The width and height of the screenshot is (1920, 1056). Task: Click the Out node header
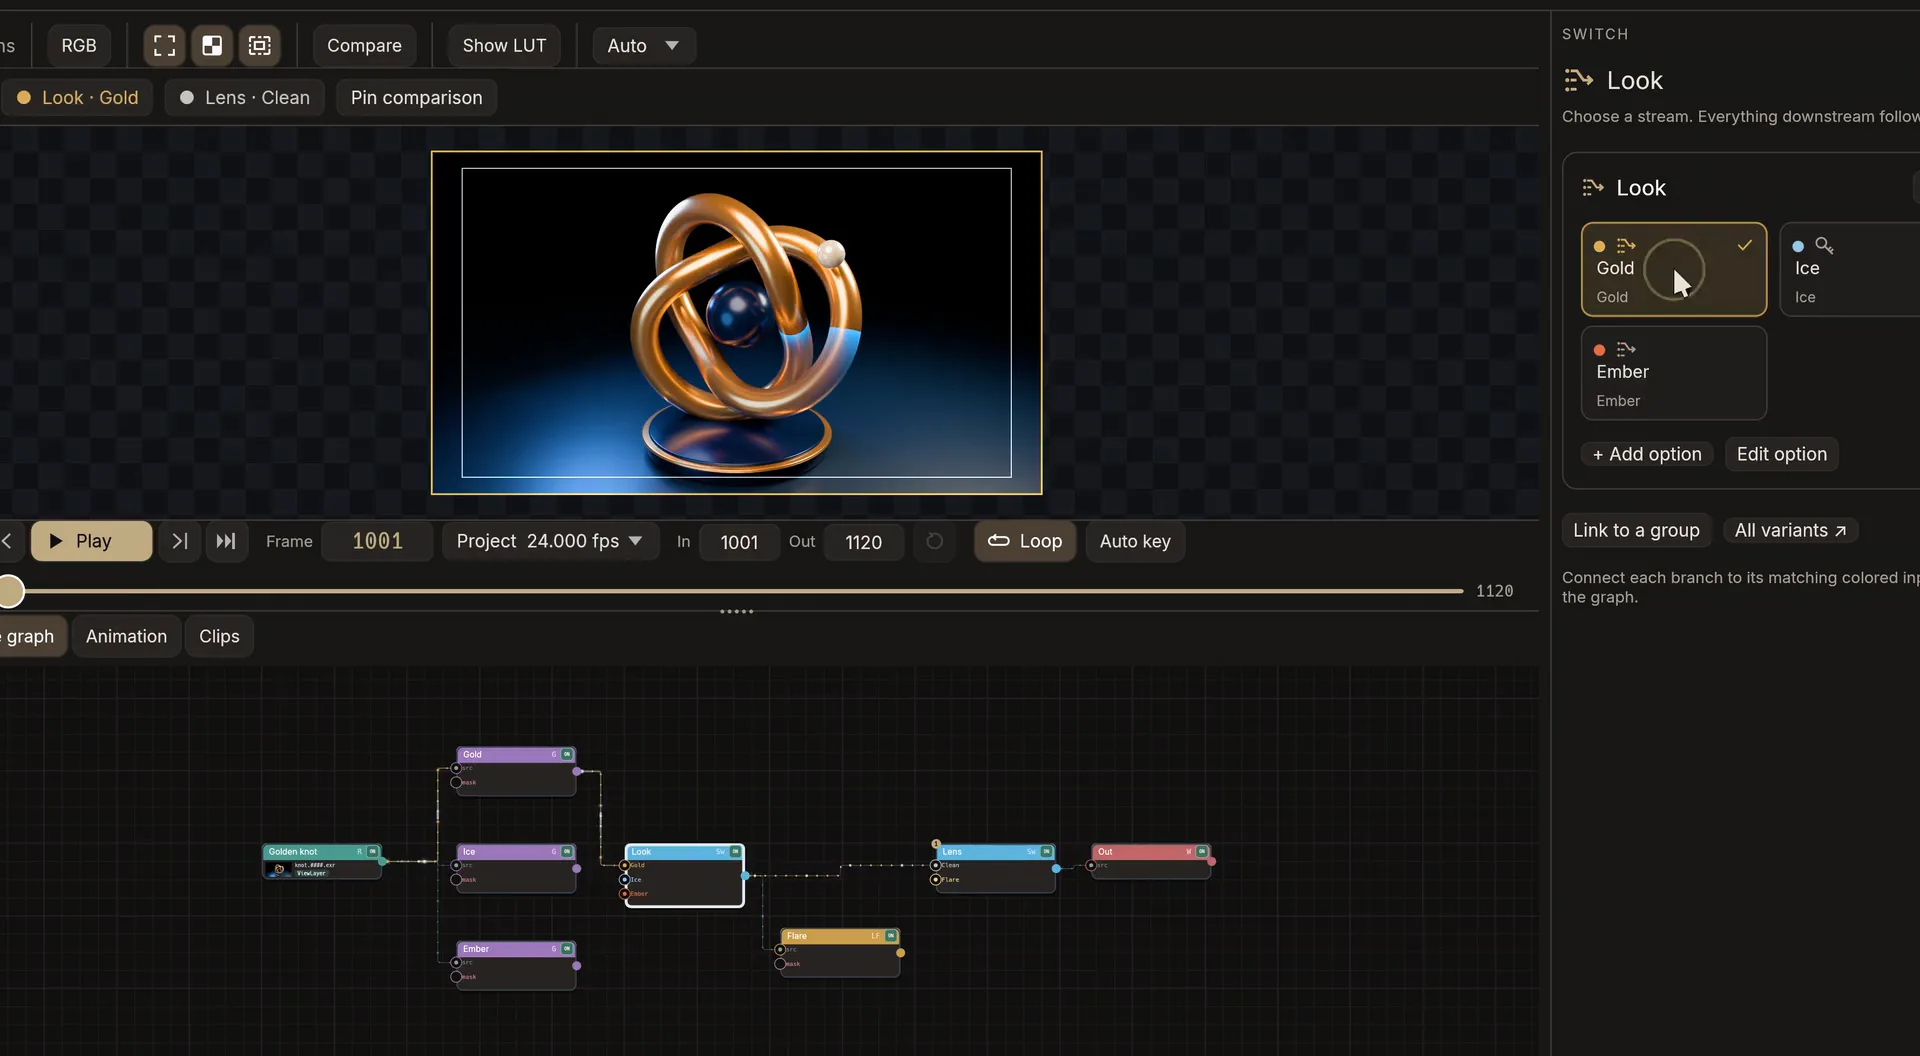(1151, 852)
